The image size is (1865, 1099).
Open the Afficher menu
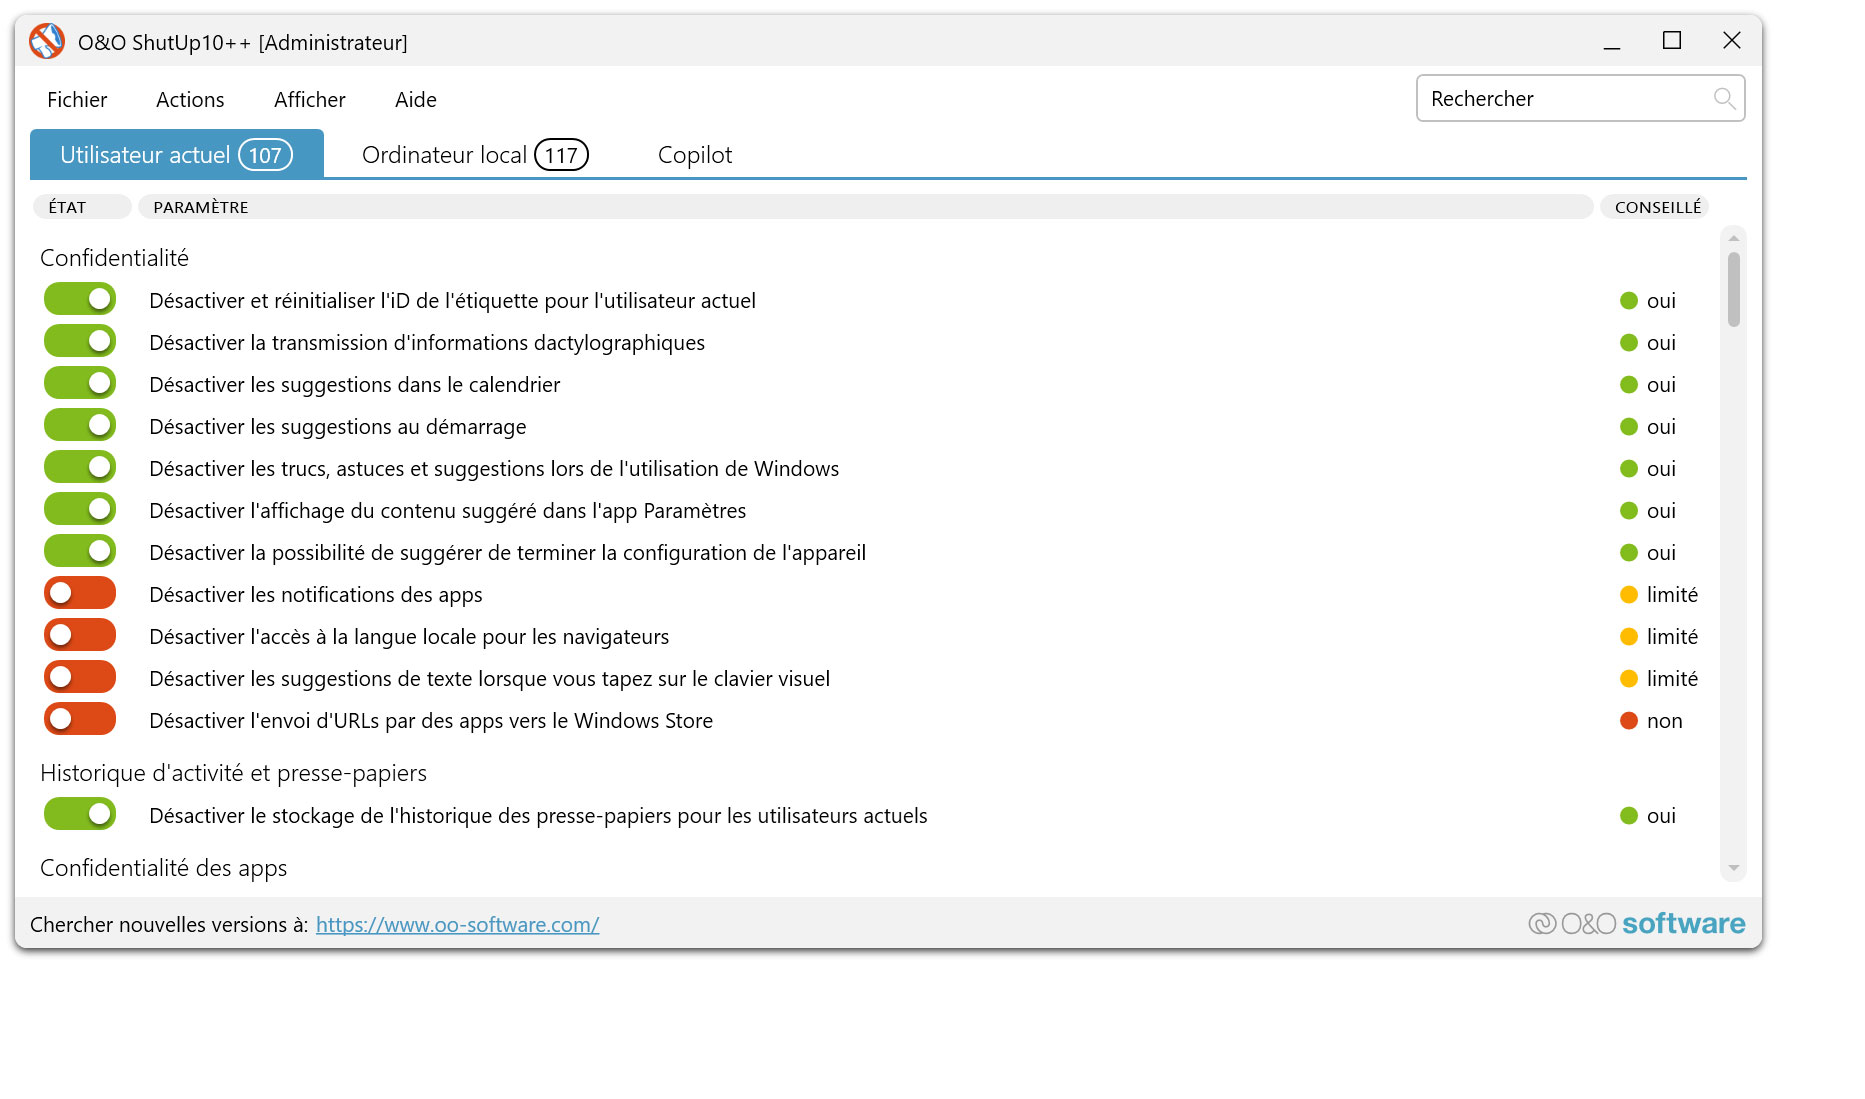point(308,99)
